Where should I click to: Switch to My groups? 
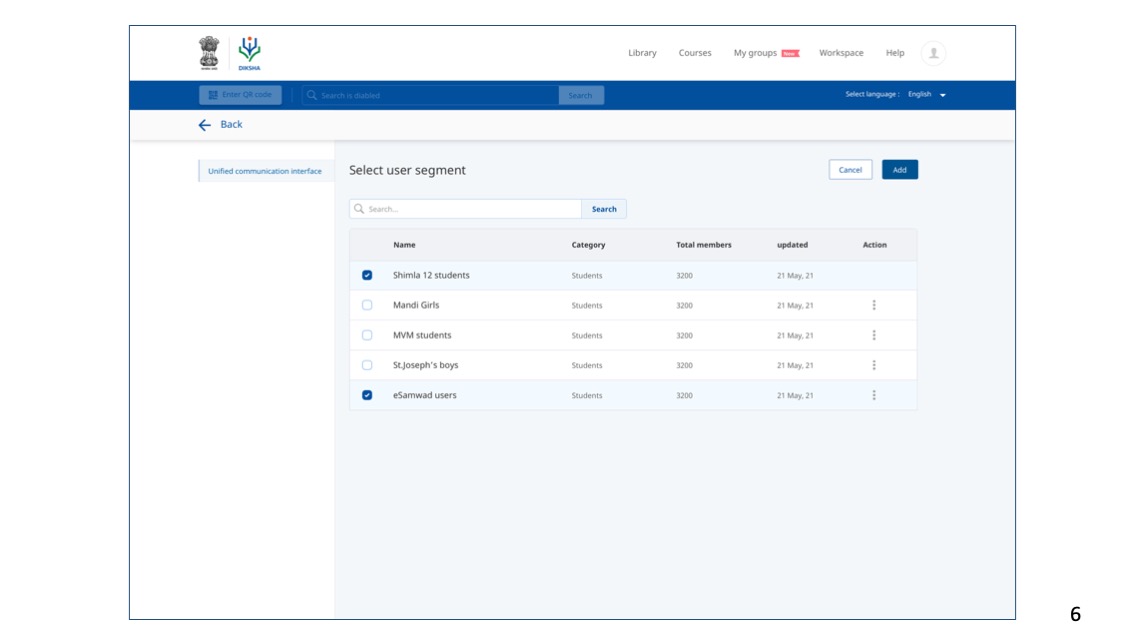[x=754, y=52]
